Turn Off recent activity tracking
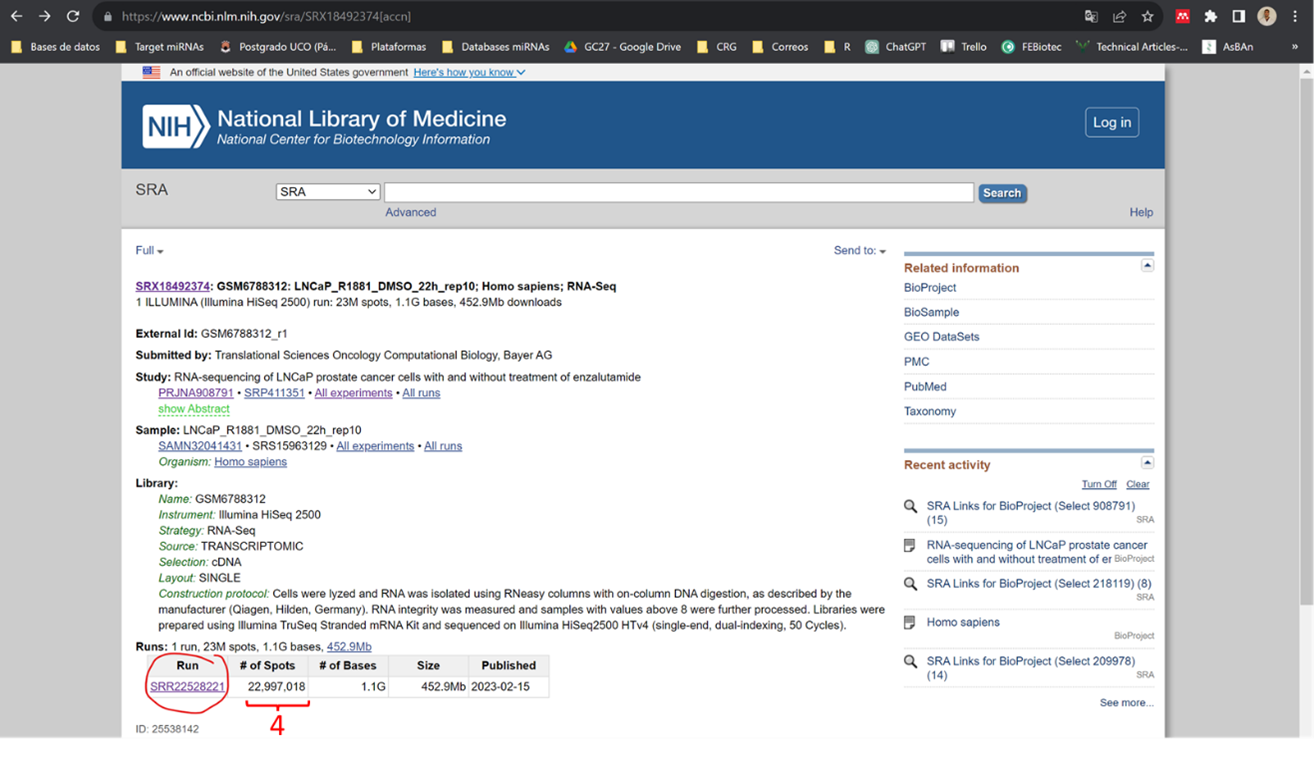The height and width of the screenshot is (762, 1314). pos(1099,484)
